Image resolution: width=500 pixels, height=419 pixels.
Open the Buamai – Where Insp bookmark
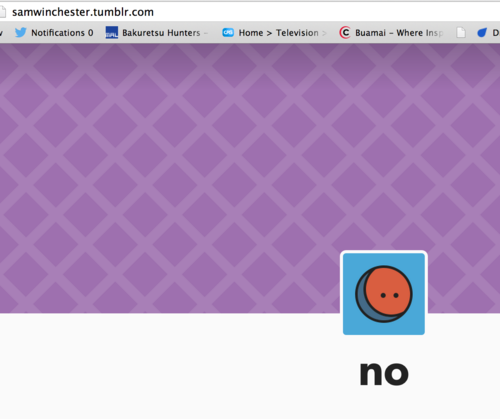click(391, 33)
